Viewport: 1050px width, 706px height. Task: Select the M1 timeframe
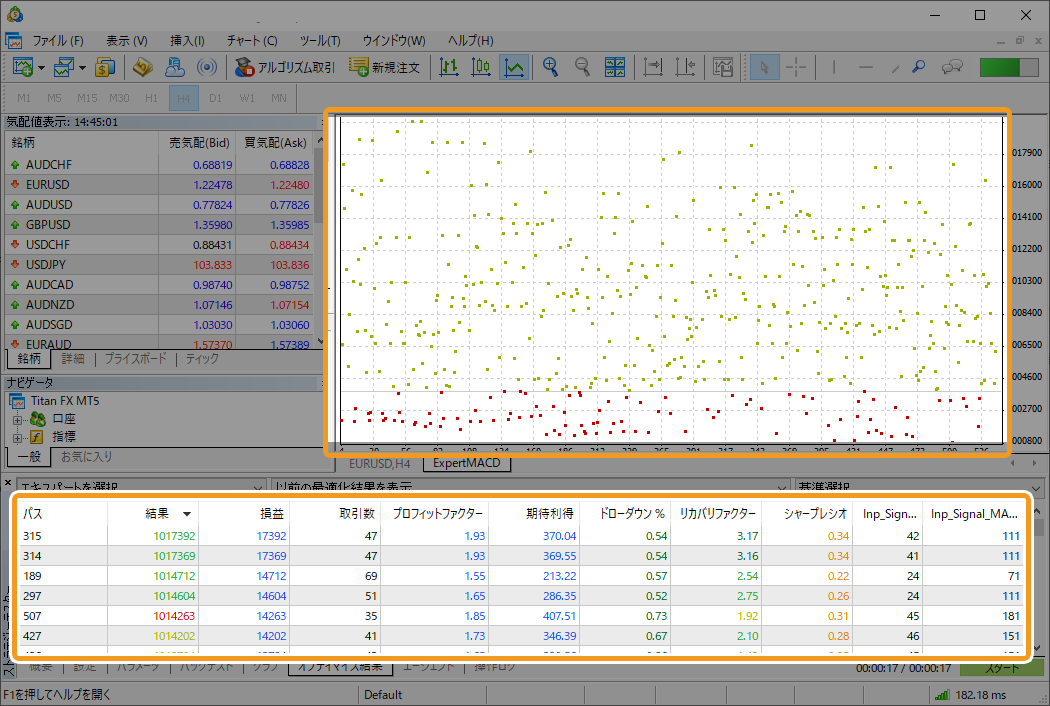23,98
